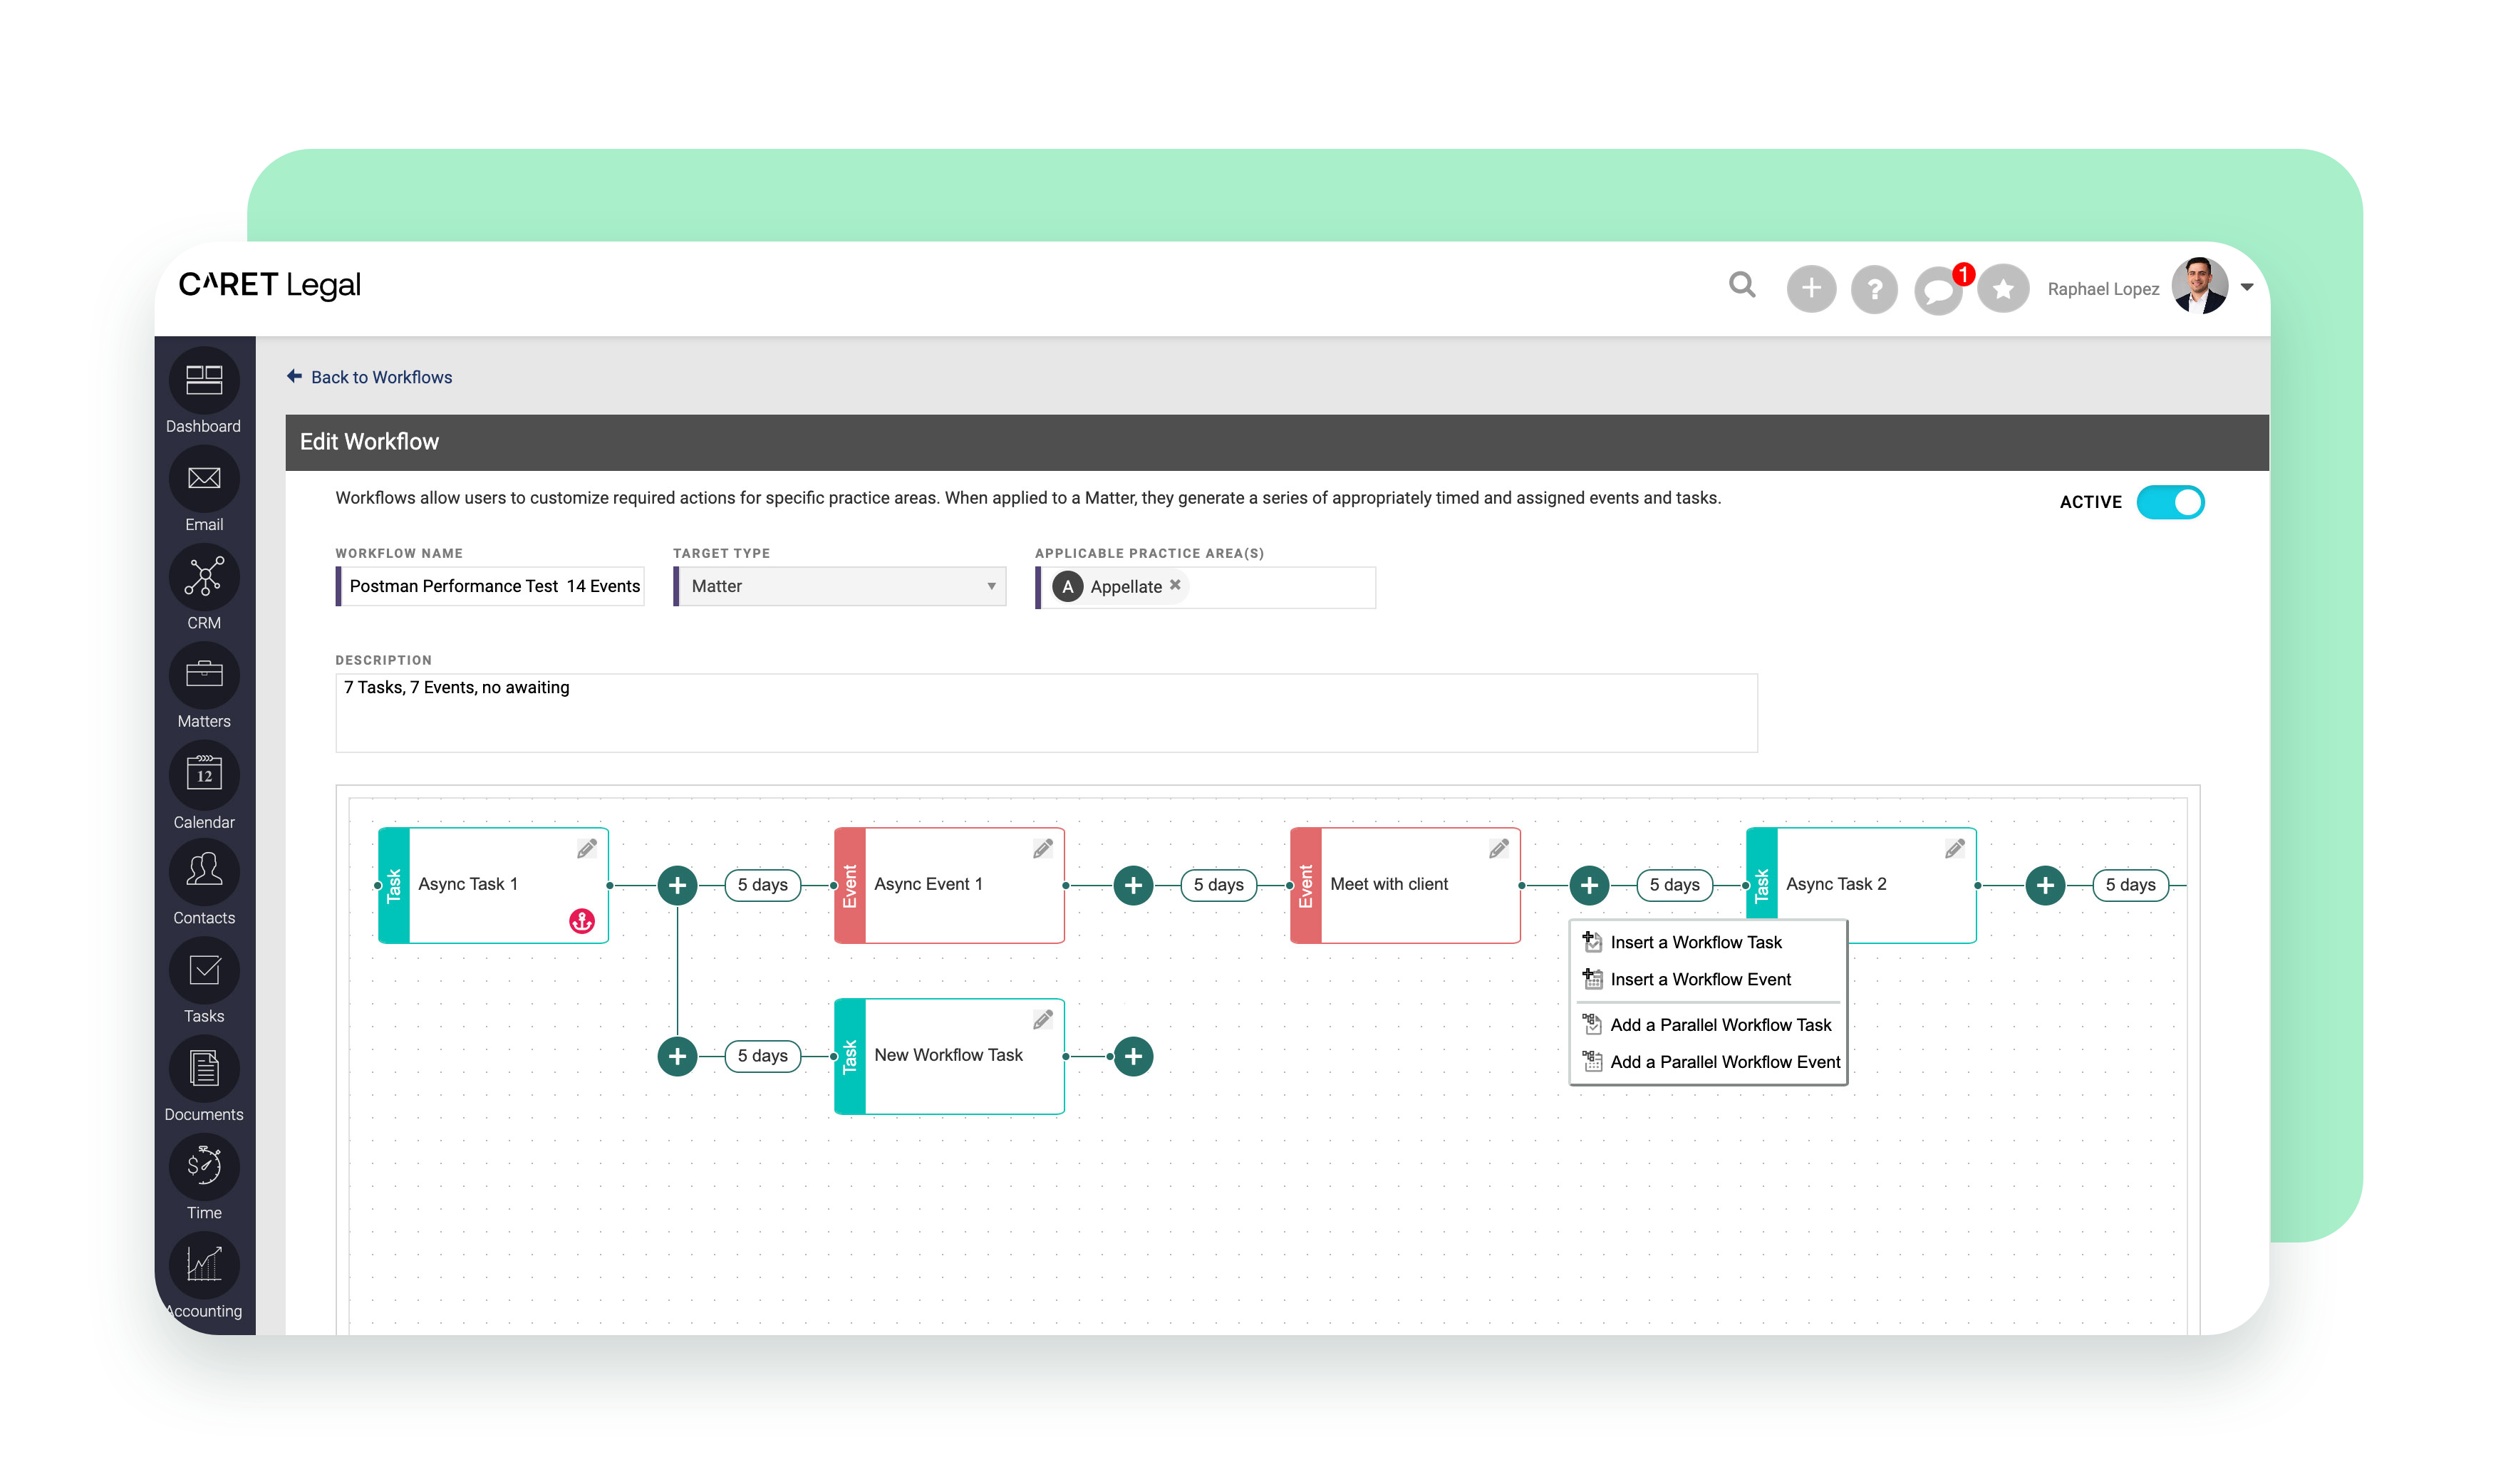Screen dimensions: 2518x1484
Task: Click the search magnifier icon
Action: [1742, 286]
